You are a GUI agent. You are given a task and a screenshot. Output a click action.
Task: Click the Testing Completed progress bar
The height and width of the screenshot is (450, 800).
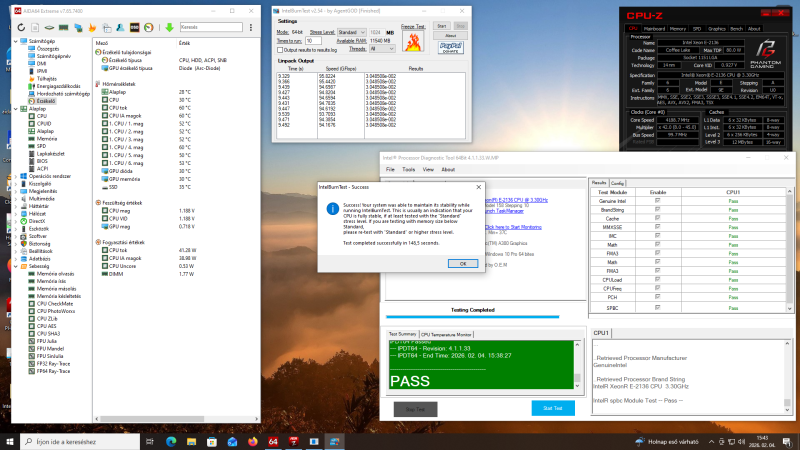coord(472,317)
